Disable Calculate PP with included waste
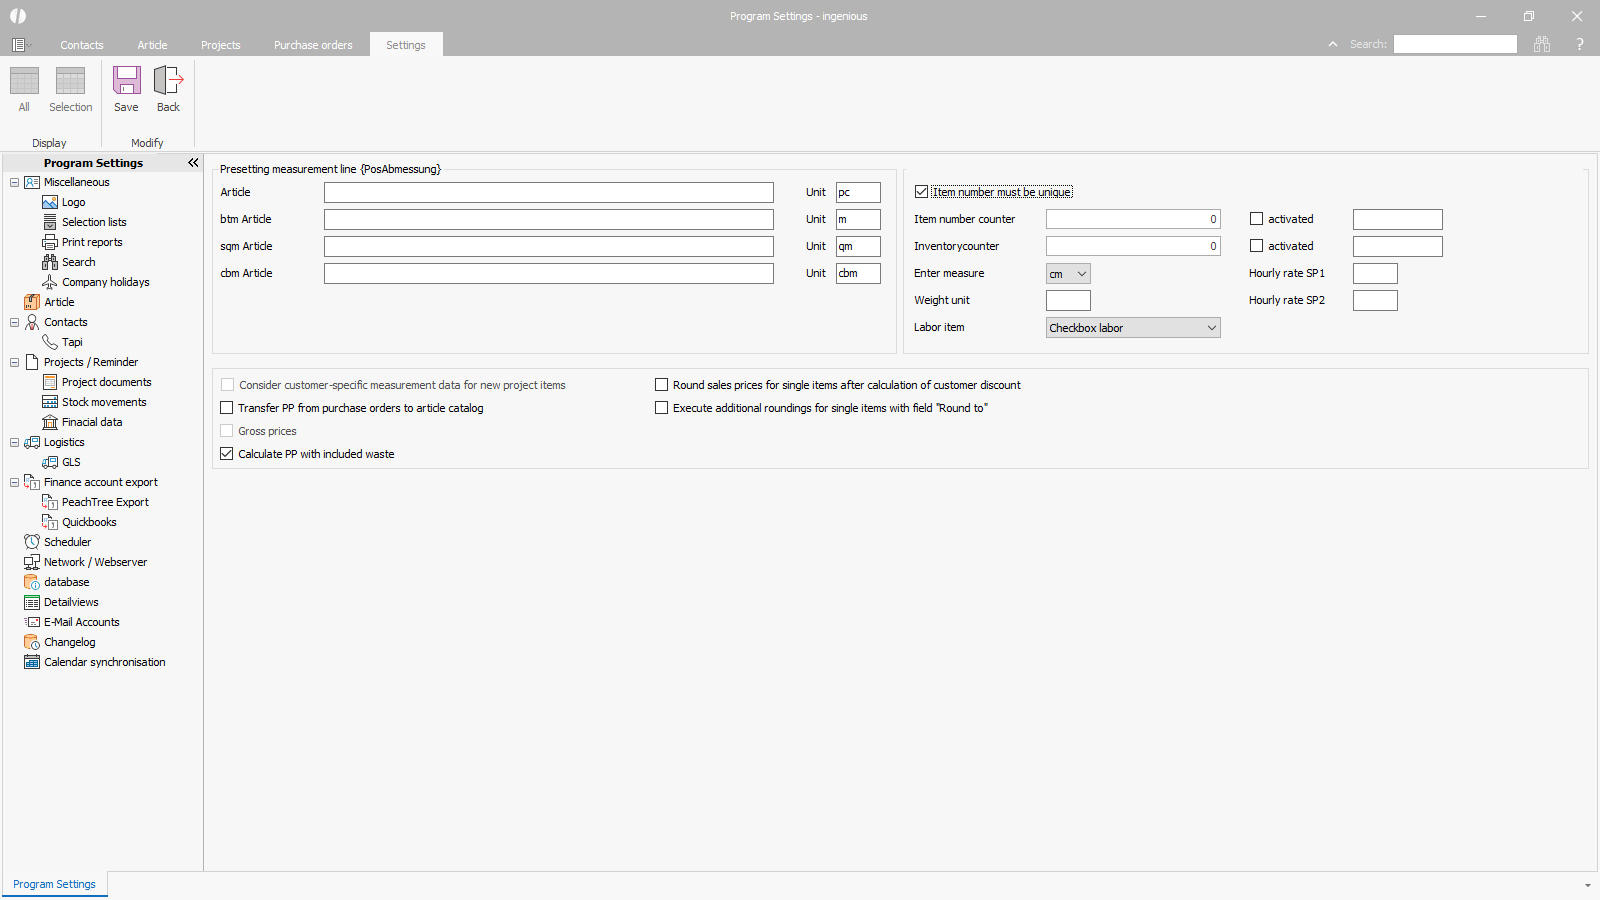This screenshot has height=900, width=1600. pos(227,454)
